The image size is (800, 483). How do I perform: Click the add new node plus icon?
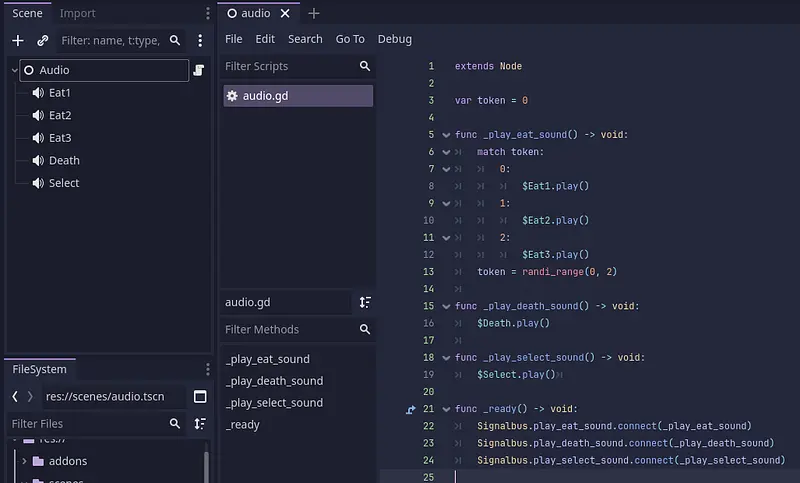(17, 41)
